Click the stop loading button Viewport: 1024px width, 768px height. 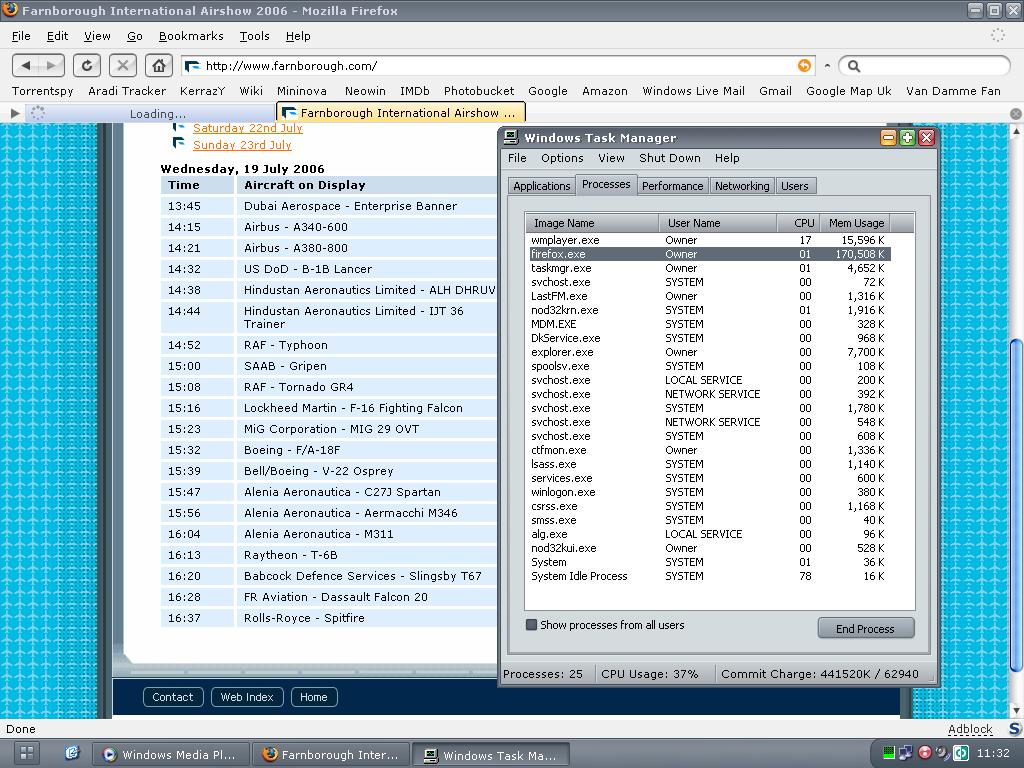(x=122, y=65)
